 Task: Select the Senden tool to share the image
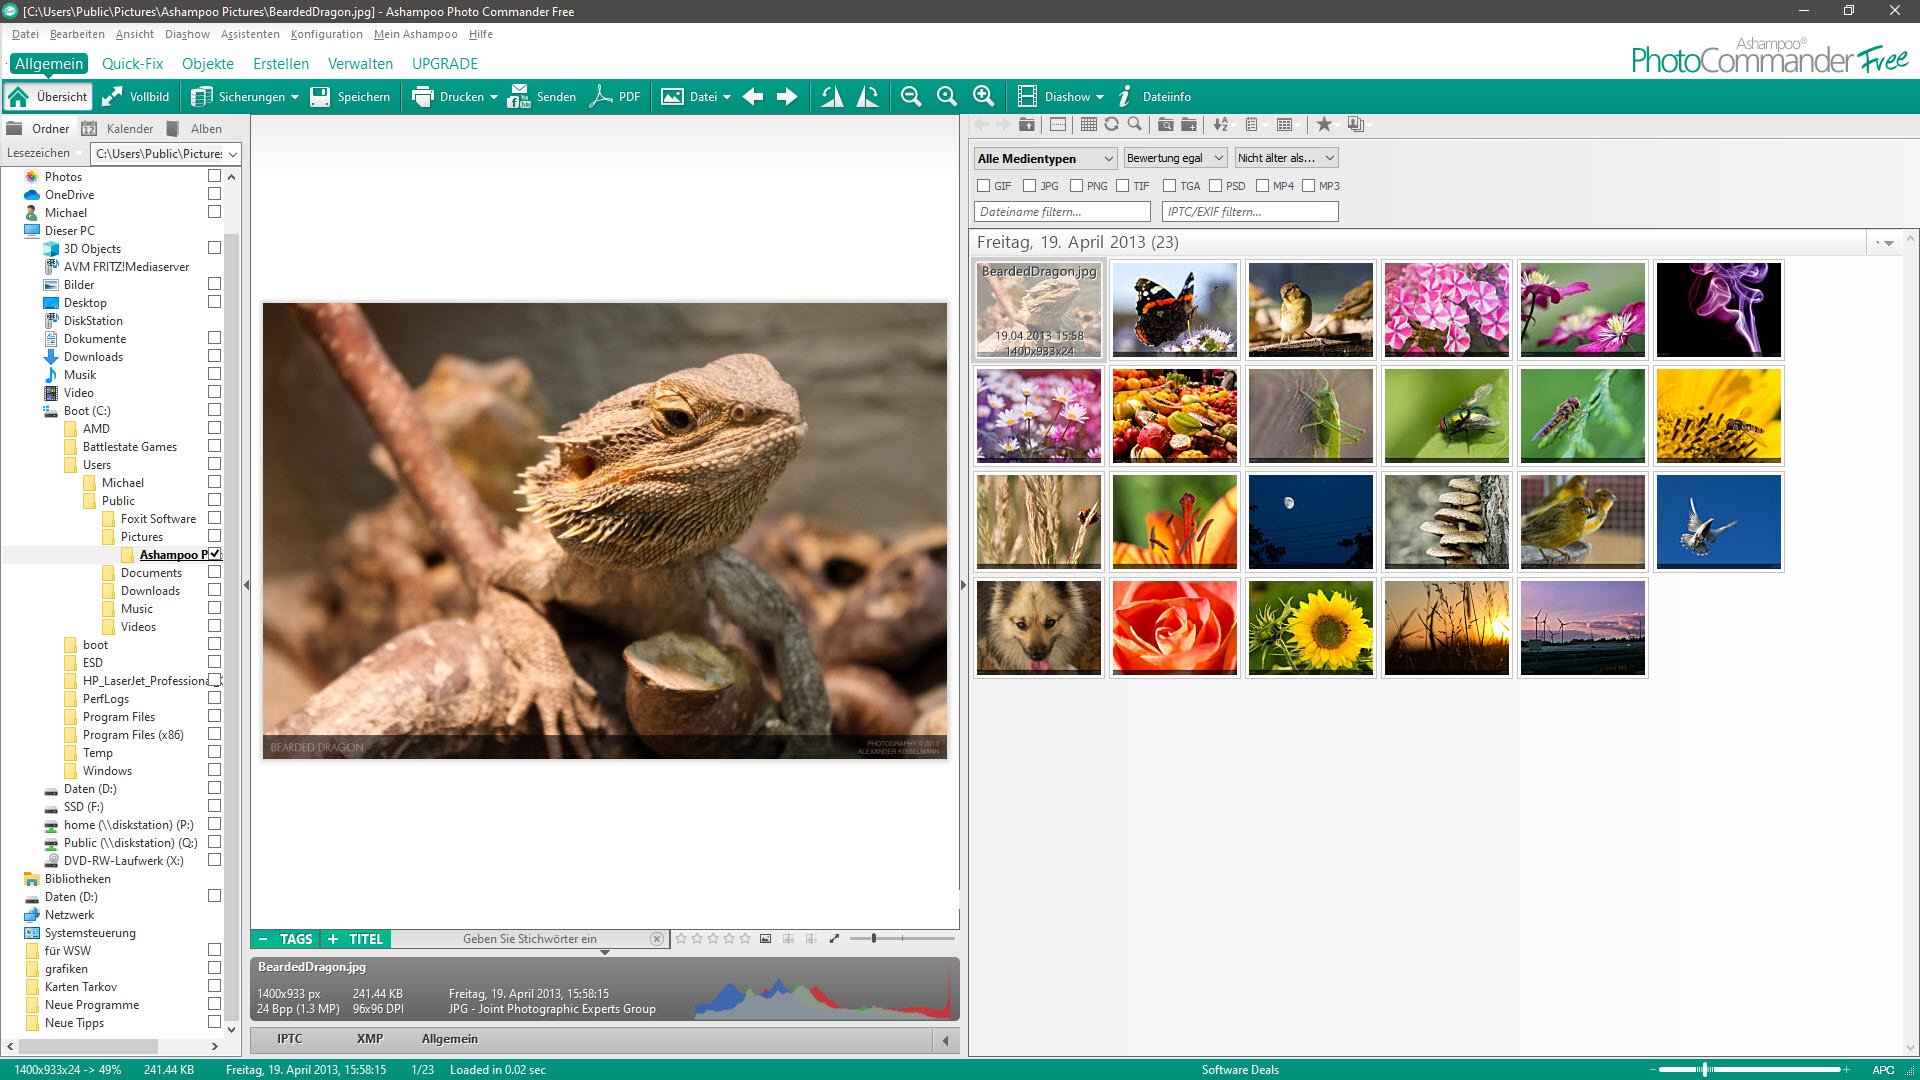(x=543, y=96)
